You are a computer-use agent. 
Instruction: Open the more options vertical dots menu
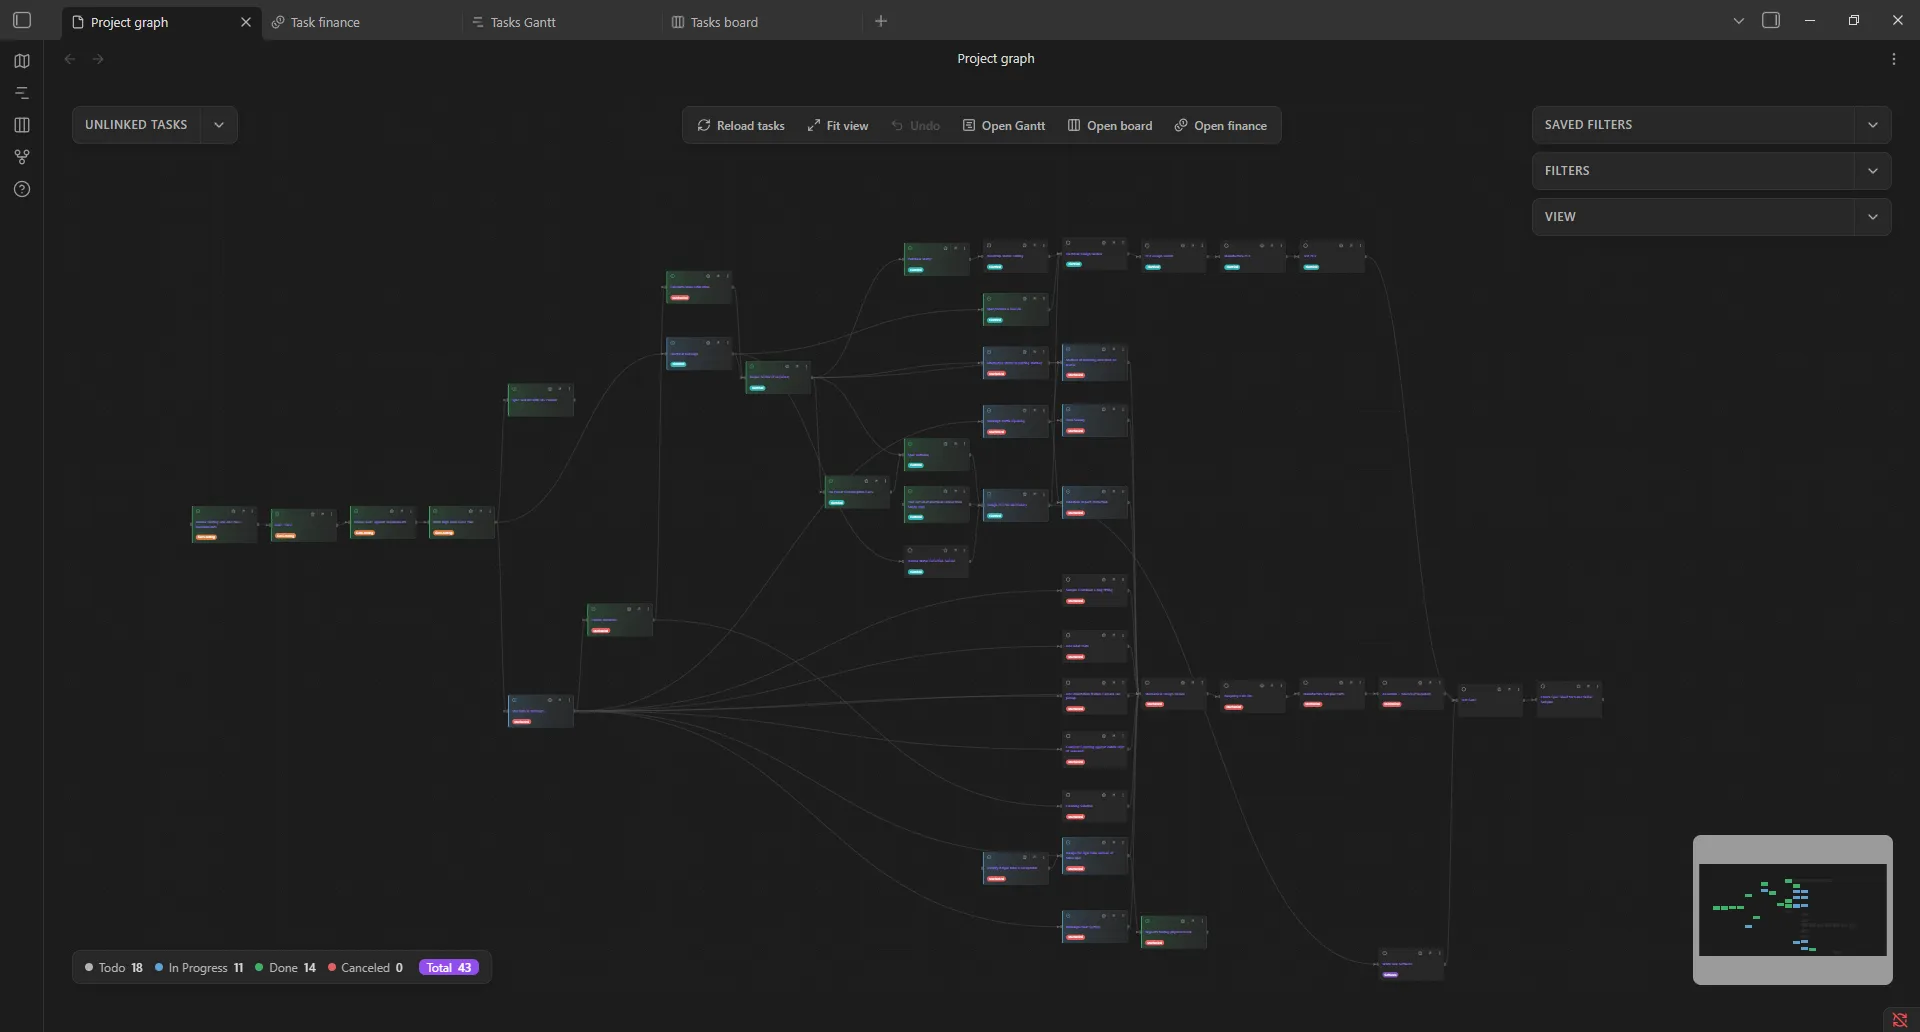1893,59
